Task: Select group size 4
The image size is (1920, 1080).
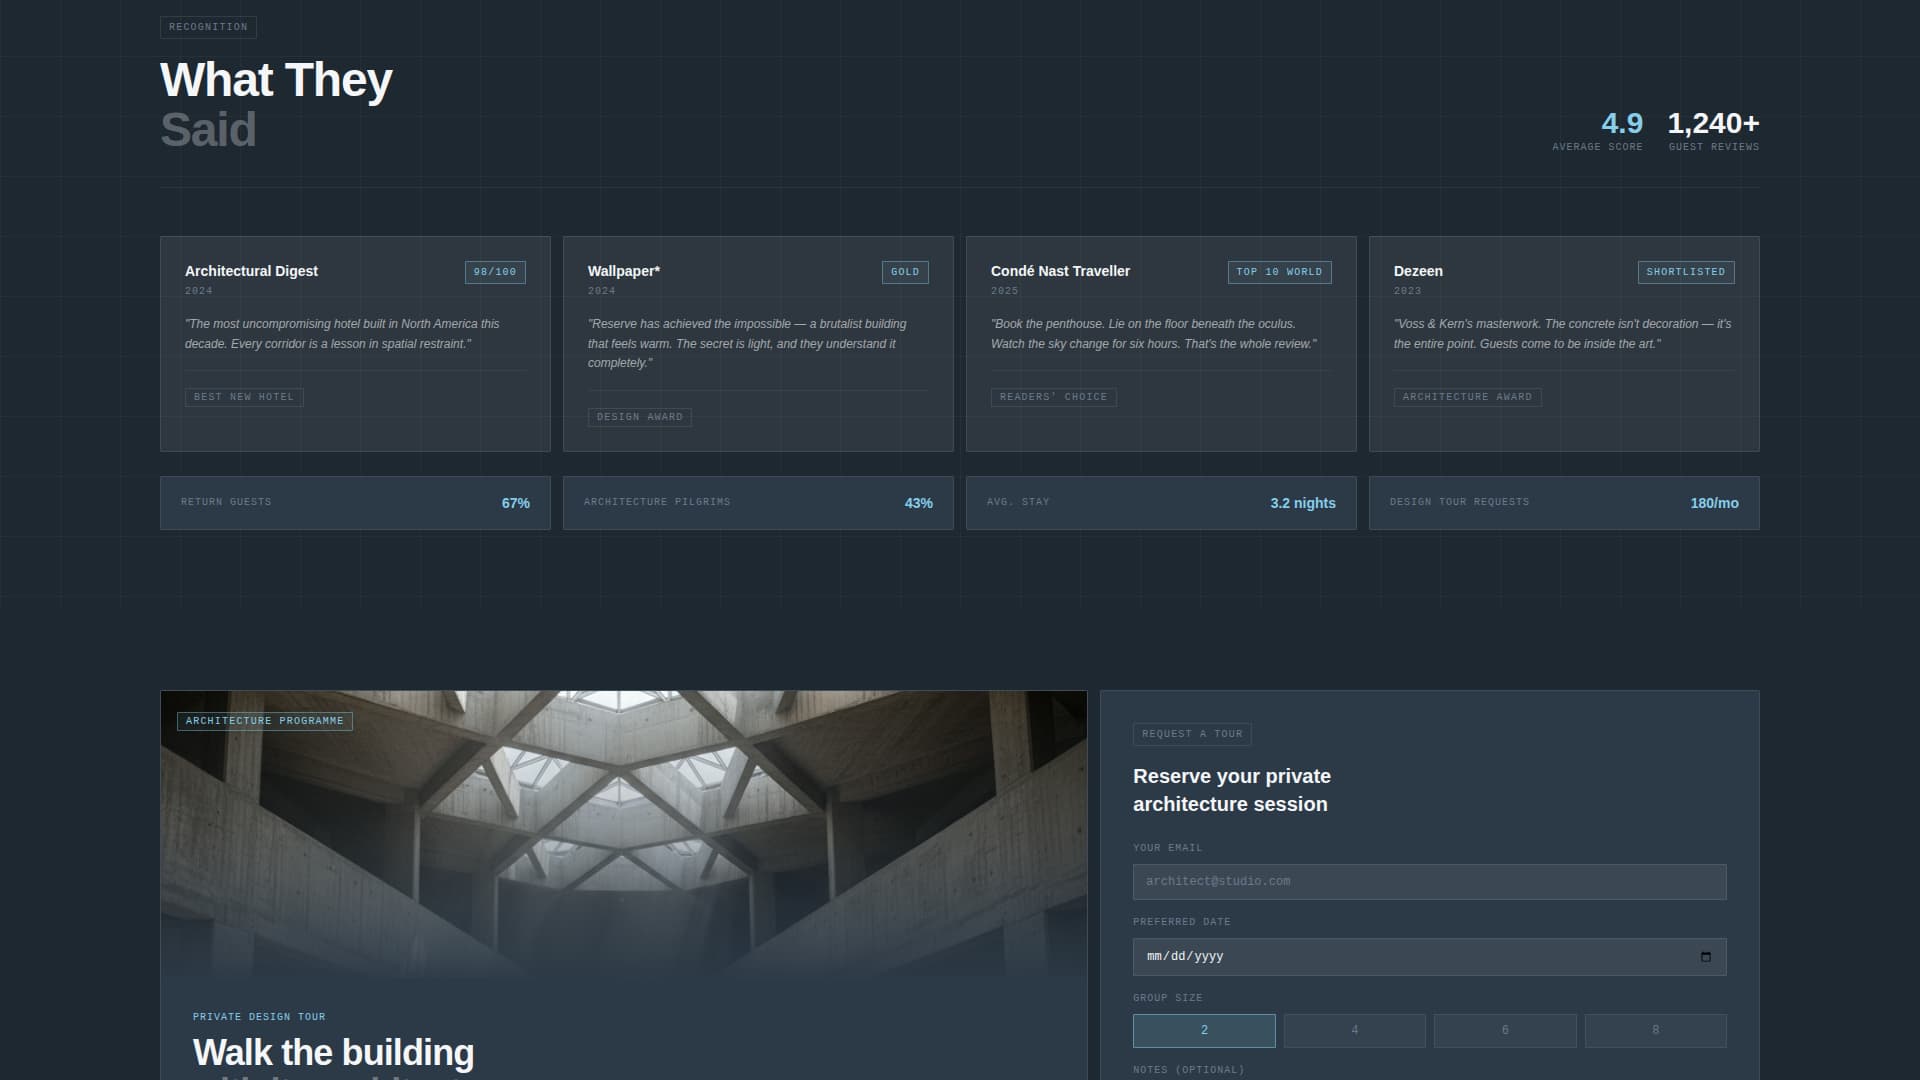Action: [1354, 1029]
